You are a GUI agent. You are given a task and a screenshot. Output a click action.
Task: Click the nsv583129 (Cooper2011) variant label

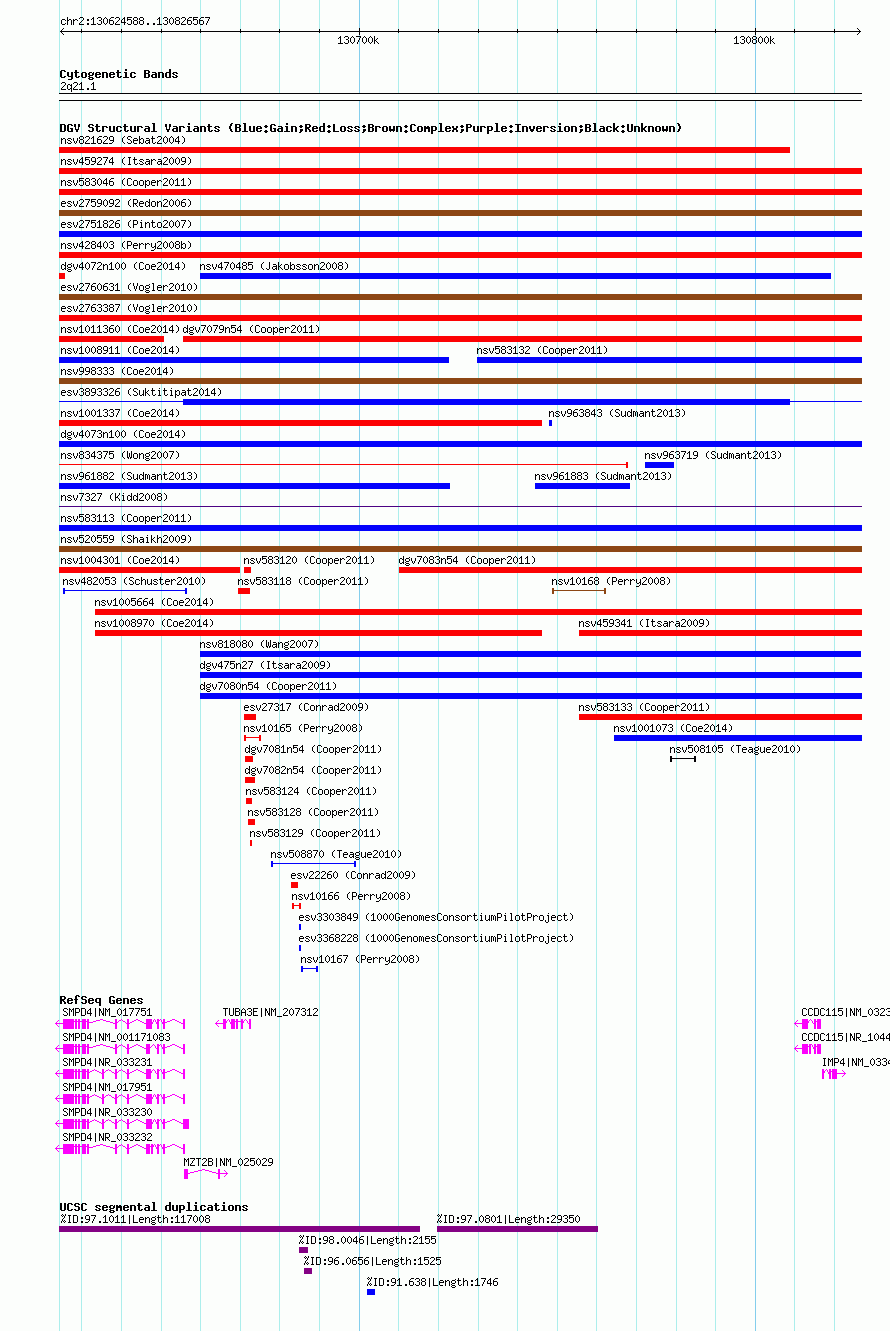[315, 833]
